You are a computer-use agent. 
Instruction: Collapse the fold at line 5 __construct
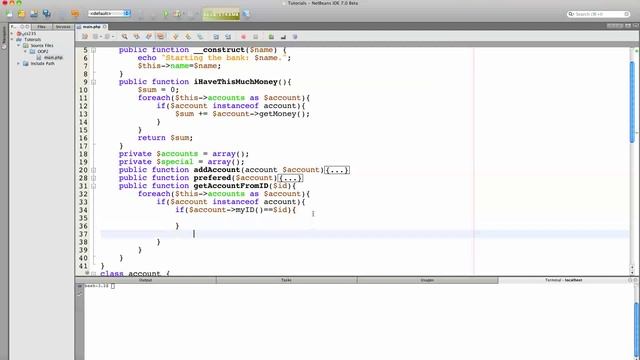point(93,50)
